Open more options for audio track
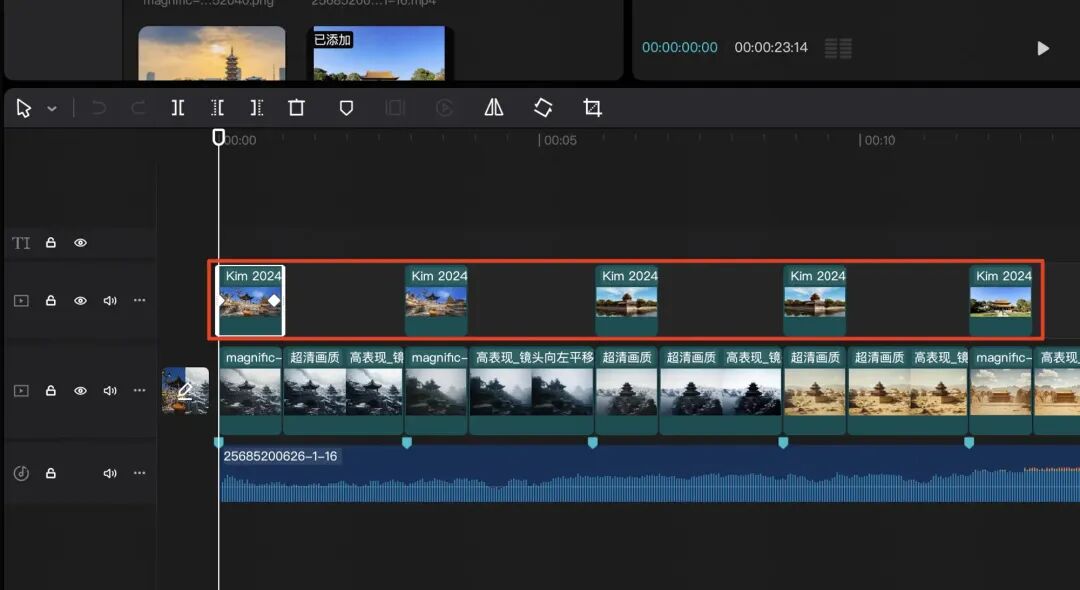The image size is (1080, 590). [140, 473]
